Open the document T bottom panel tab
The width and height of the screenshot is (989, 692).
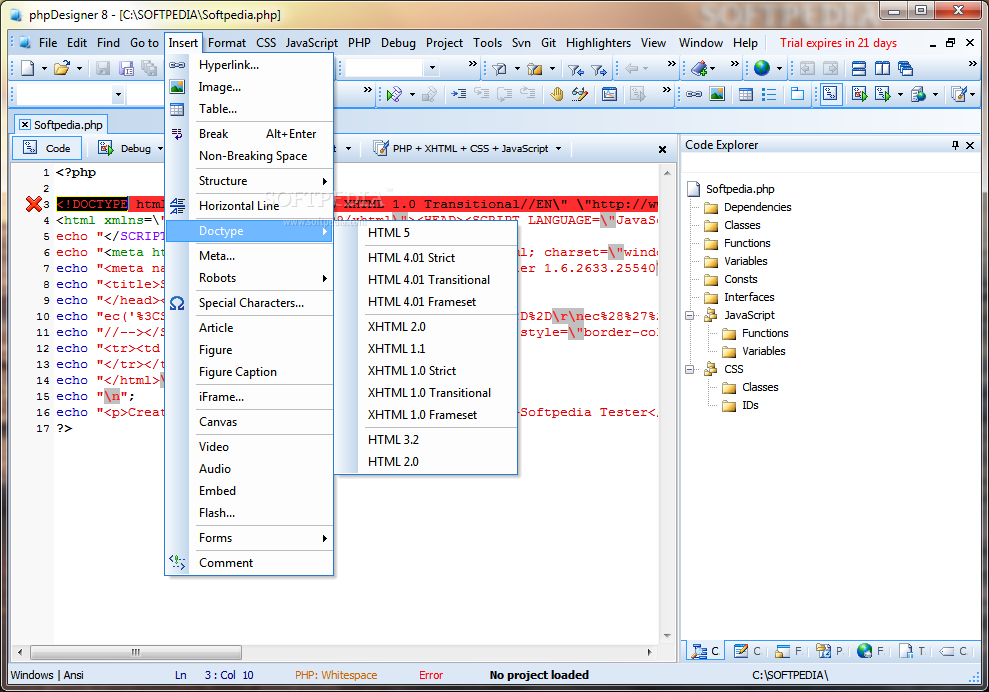[911, 651]
